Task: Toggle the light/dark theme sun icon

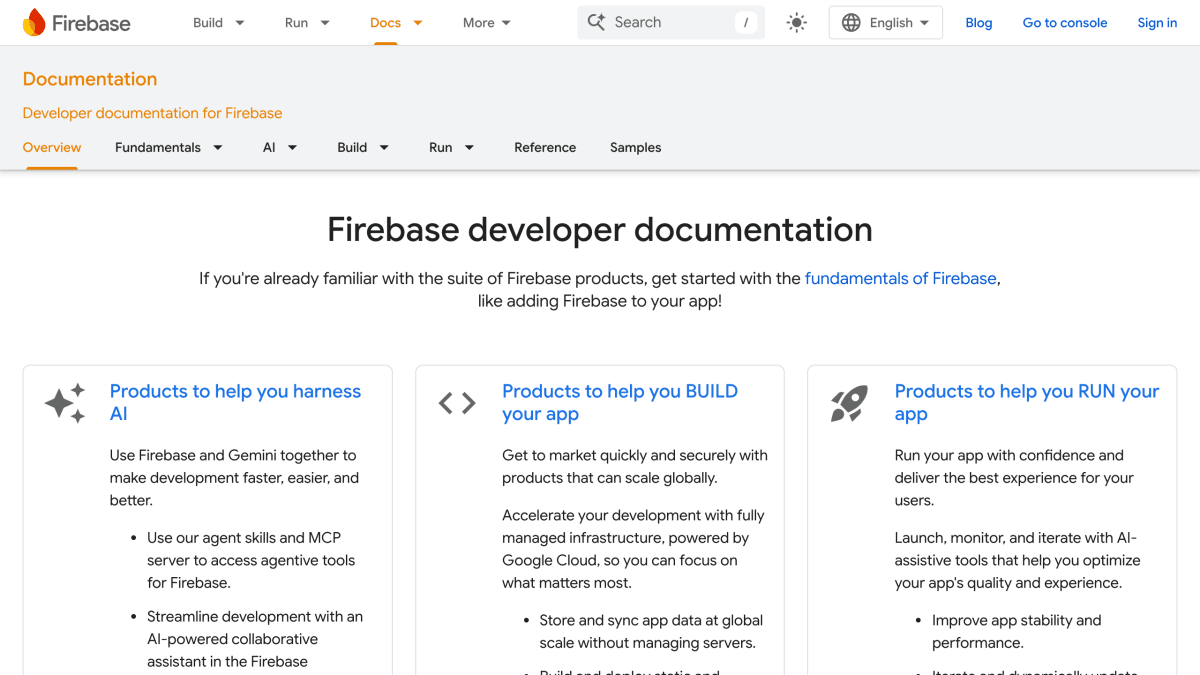Action: 796,23
